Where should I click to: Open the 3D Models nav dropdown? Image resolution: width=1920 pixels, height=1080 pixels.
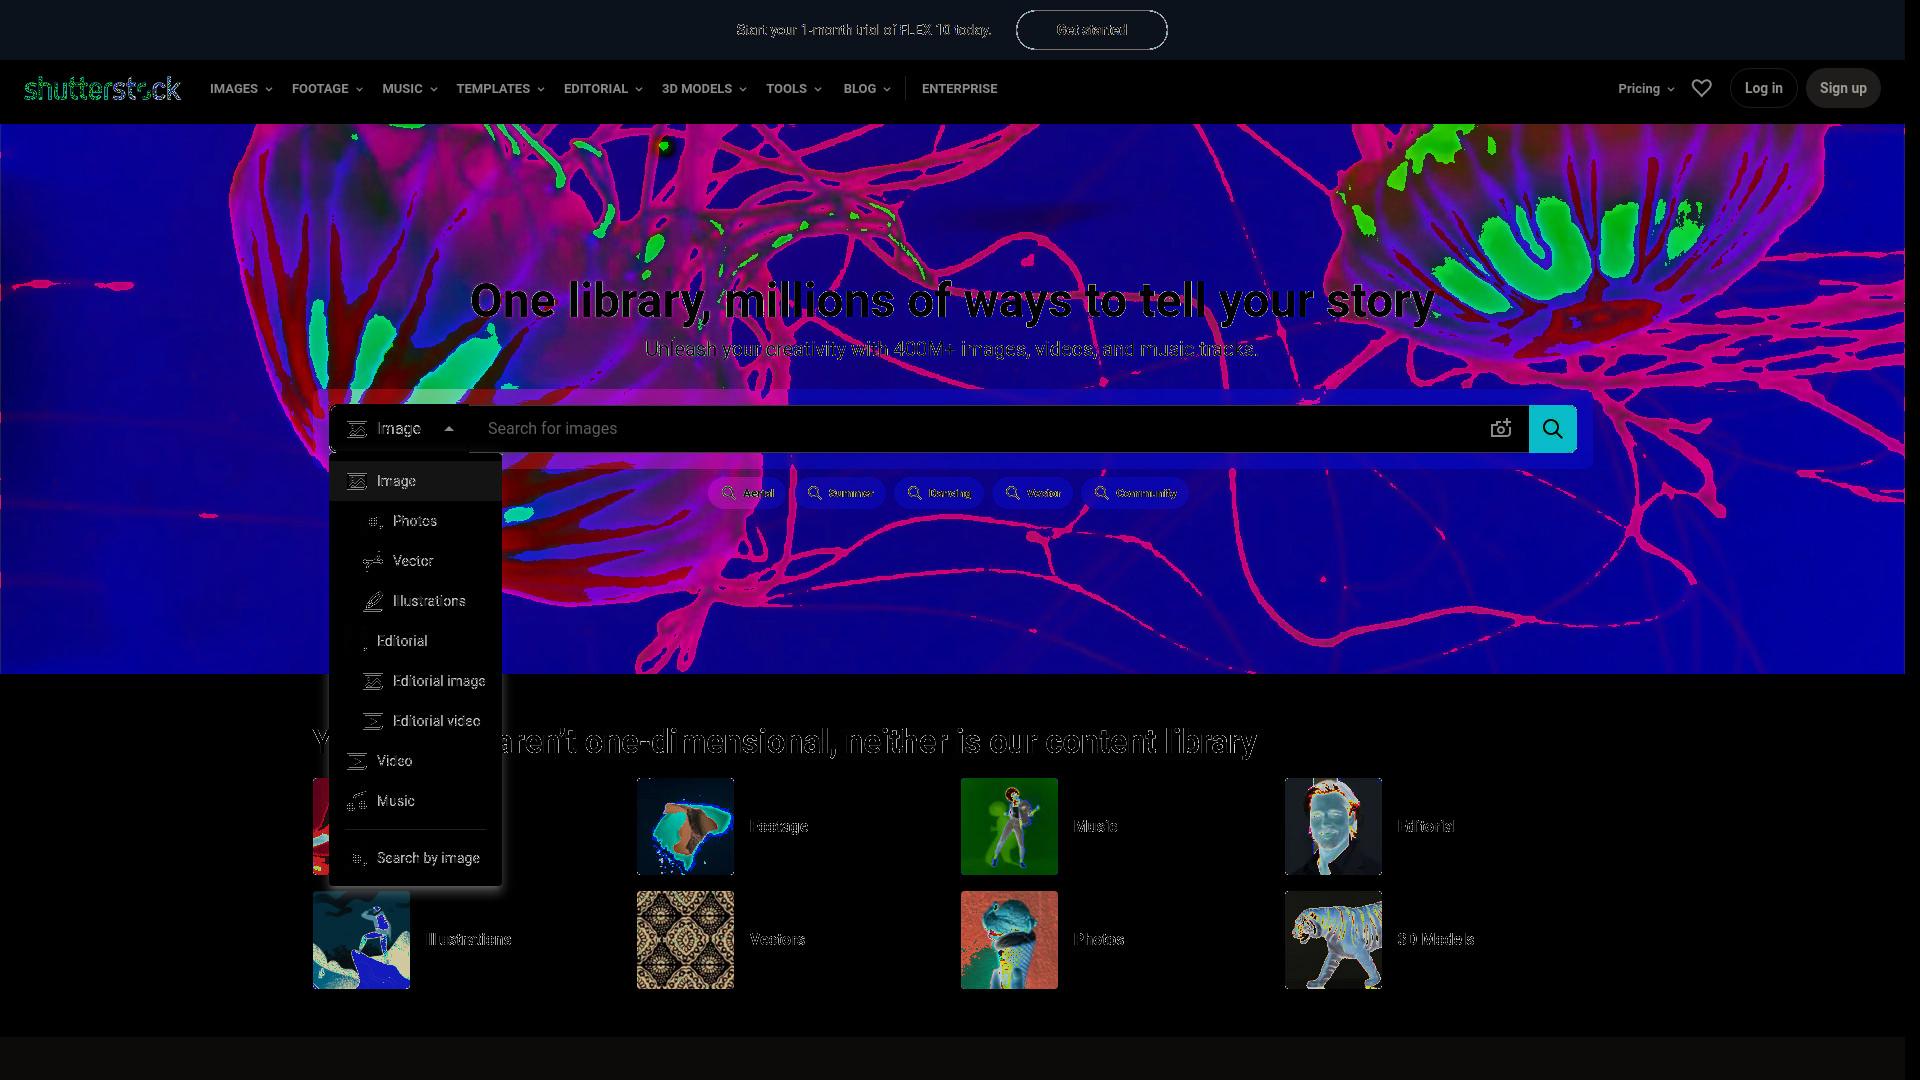[704, 88]
